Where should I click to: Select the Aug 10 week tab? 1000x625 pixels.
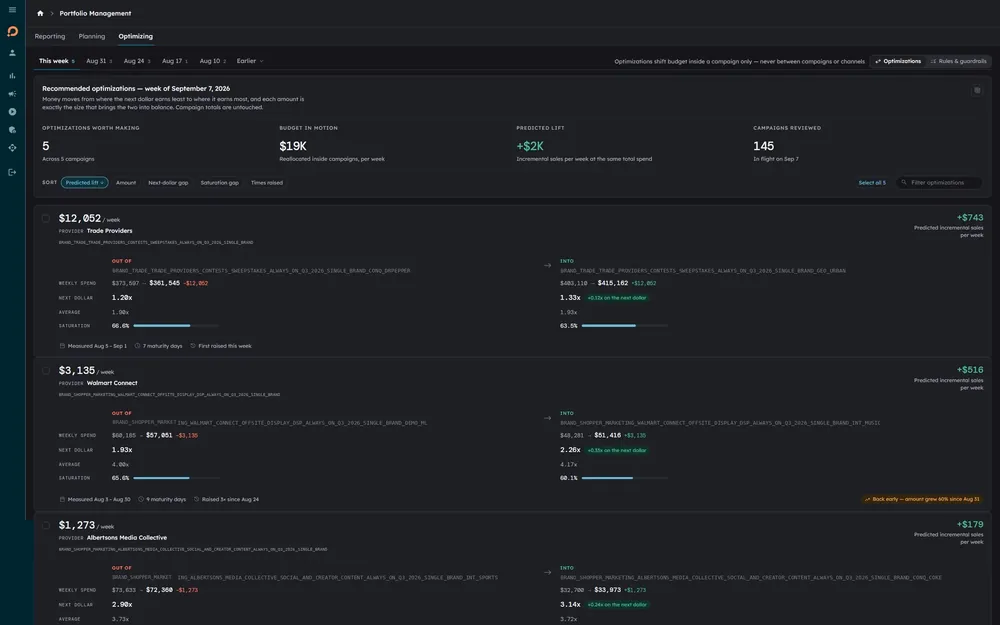(x=212, y=61)
